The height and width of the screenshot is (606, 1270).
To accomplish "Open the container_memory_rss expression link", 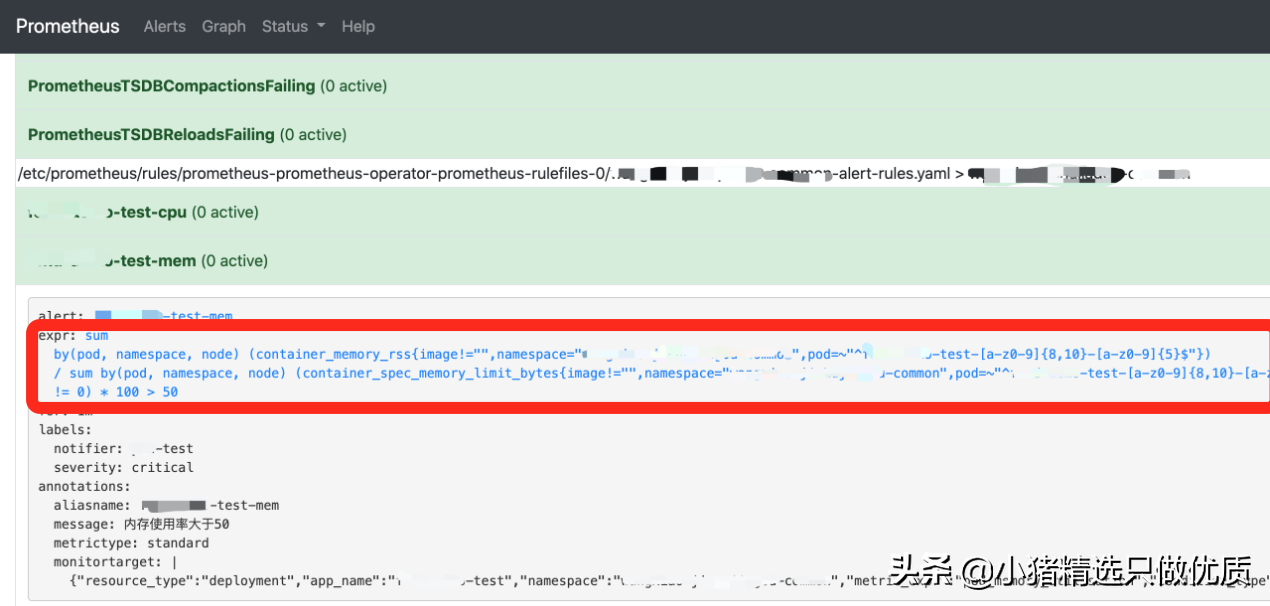I will tap(631, 354).
